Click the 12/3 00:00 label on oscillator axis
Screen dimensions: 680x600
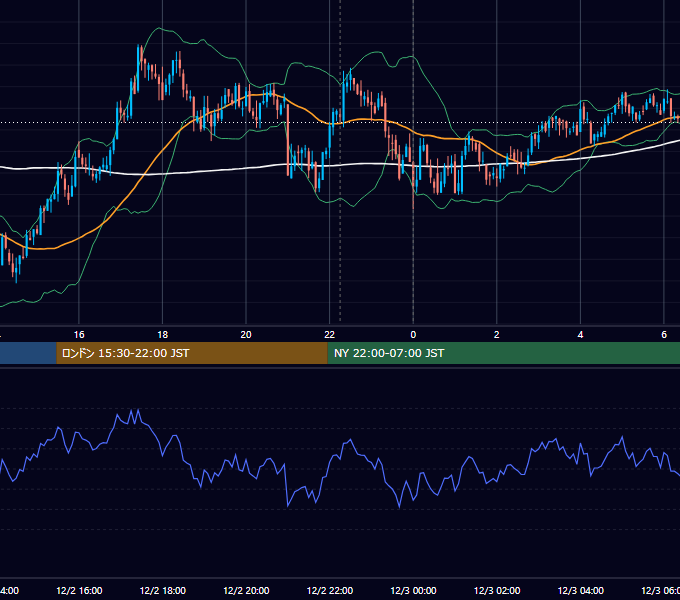[413, 591]
